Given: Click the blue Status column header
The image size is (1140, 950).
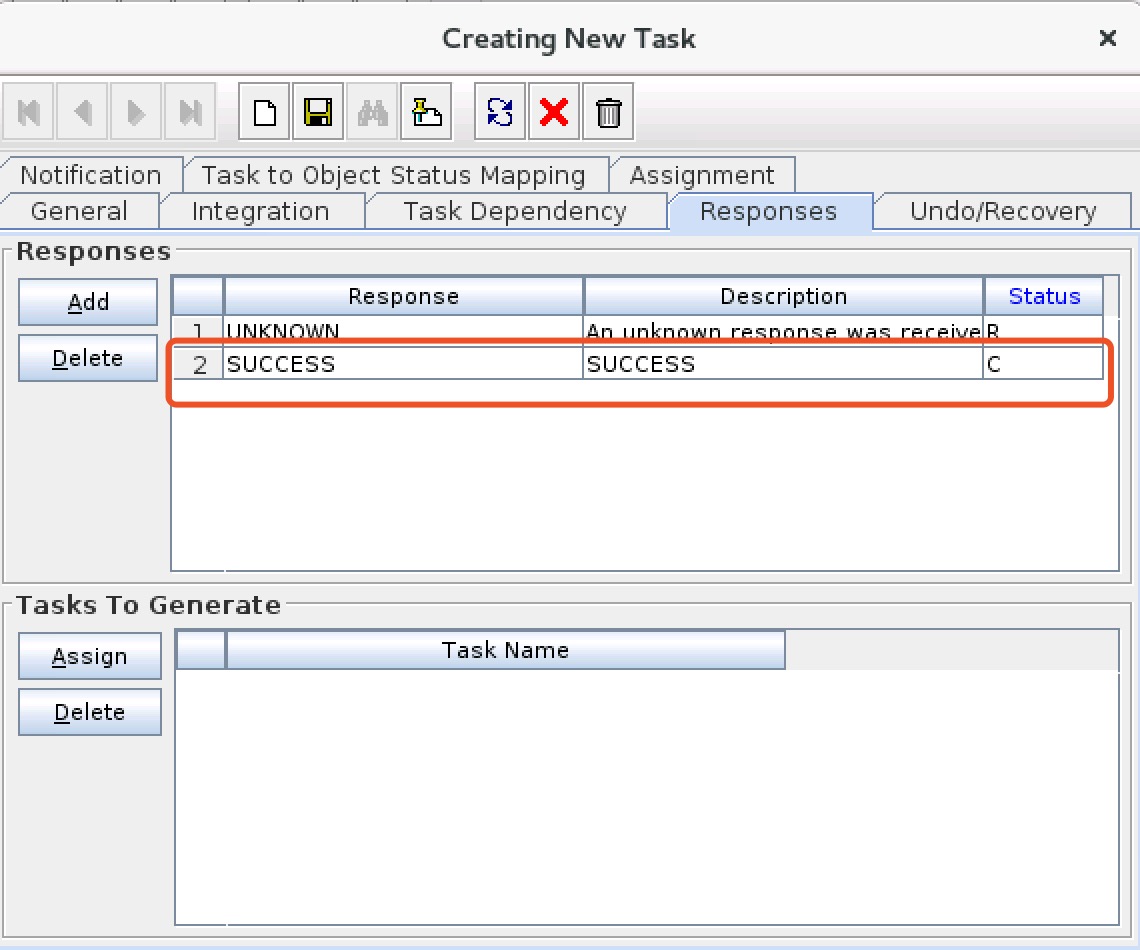Looking at the screenshot, I should click(1044, 296).
